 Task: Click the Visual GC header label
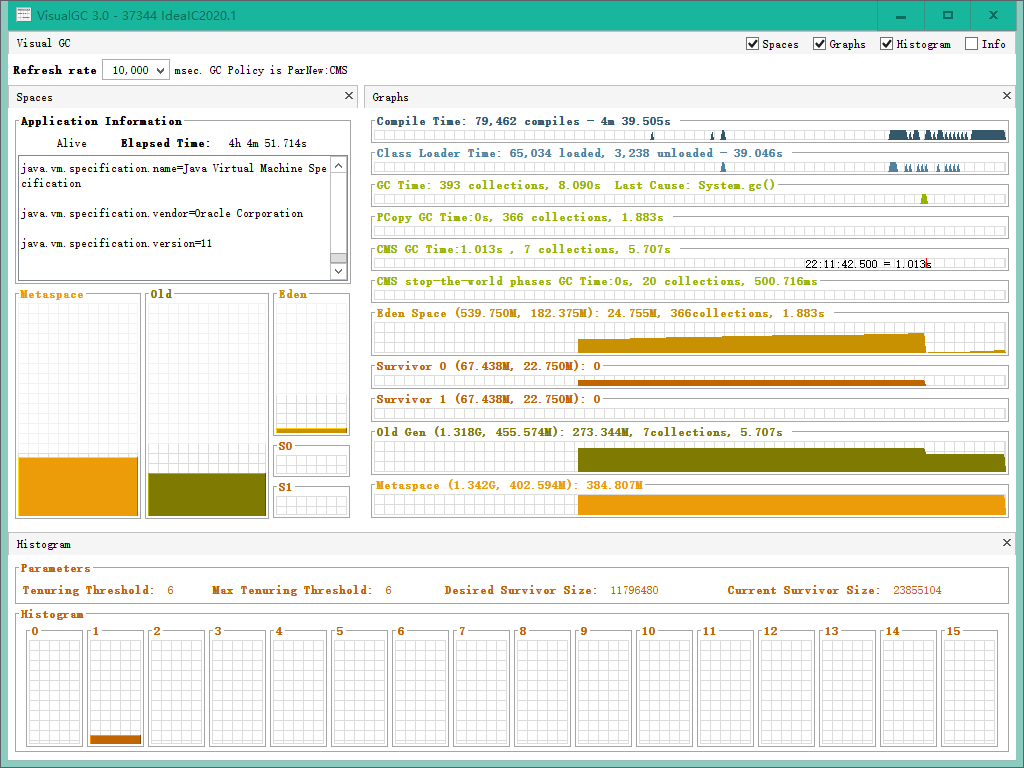click(x=43, y=43)
